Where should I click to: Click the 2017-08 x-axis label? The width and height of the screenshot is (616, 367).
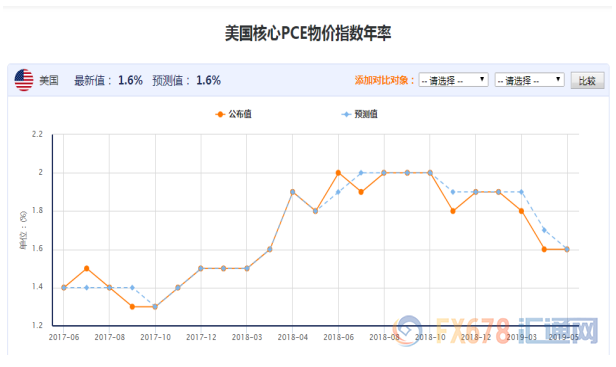(110, 337)
